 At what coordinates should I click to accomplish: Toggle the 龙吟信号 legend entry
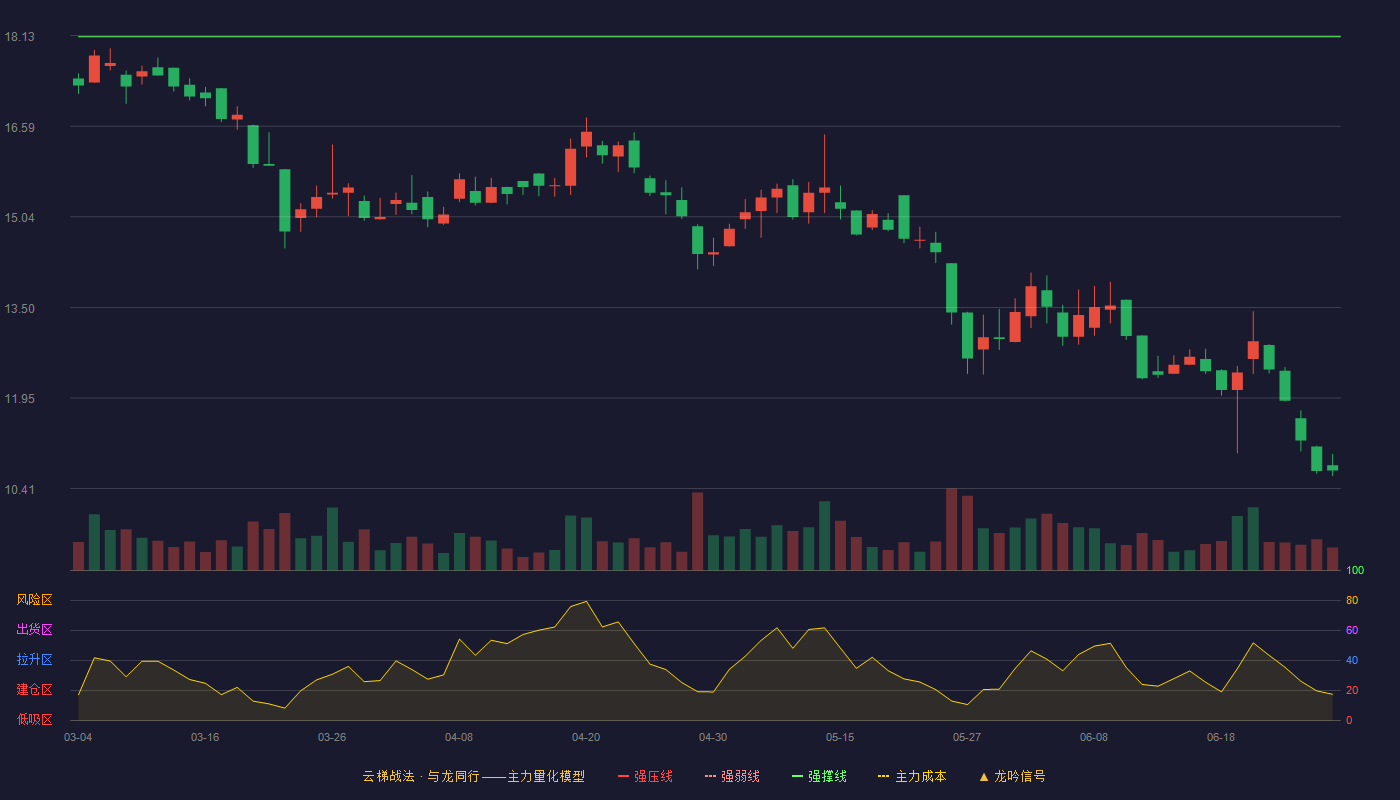[x=1012, y=776]
